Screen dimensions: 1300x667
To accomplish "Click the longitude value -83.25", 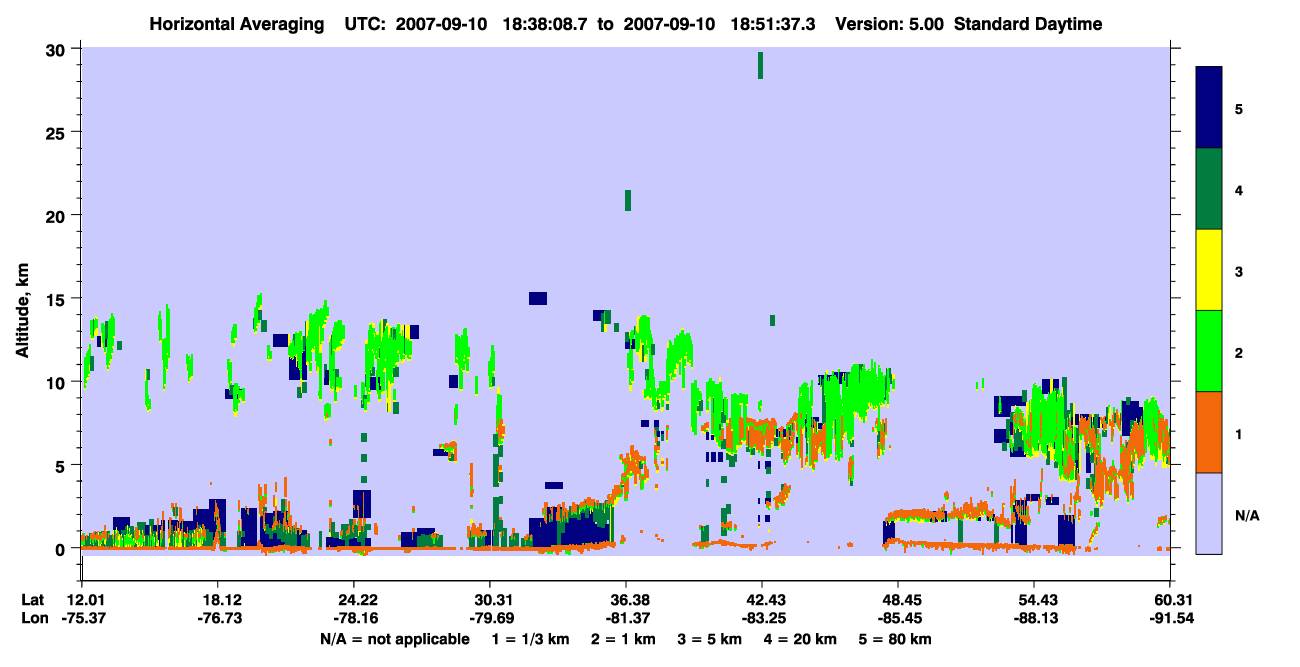I will click(x=761, y=618).
